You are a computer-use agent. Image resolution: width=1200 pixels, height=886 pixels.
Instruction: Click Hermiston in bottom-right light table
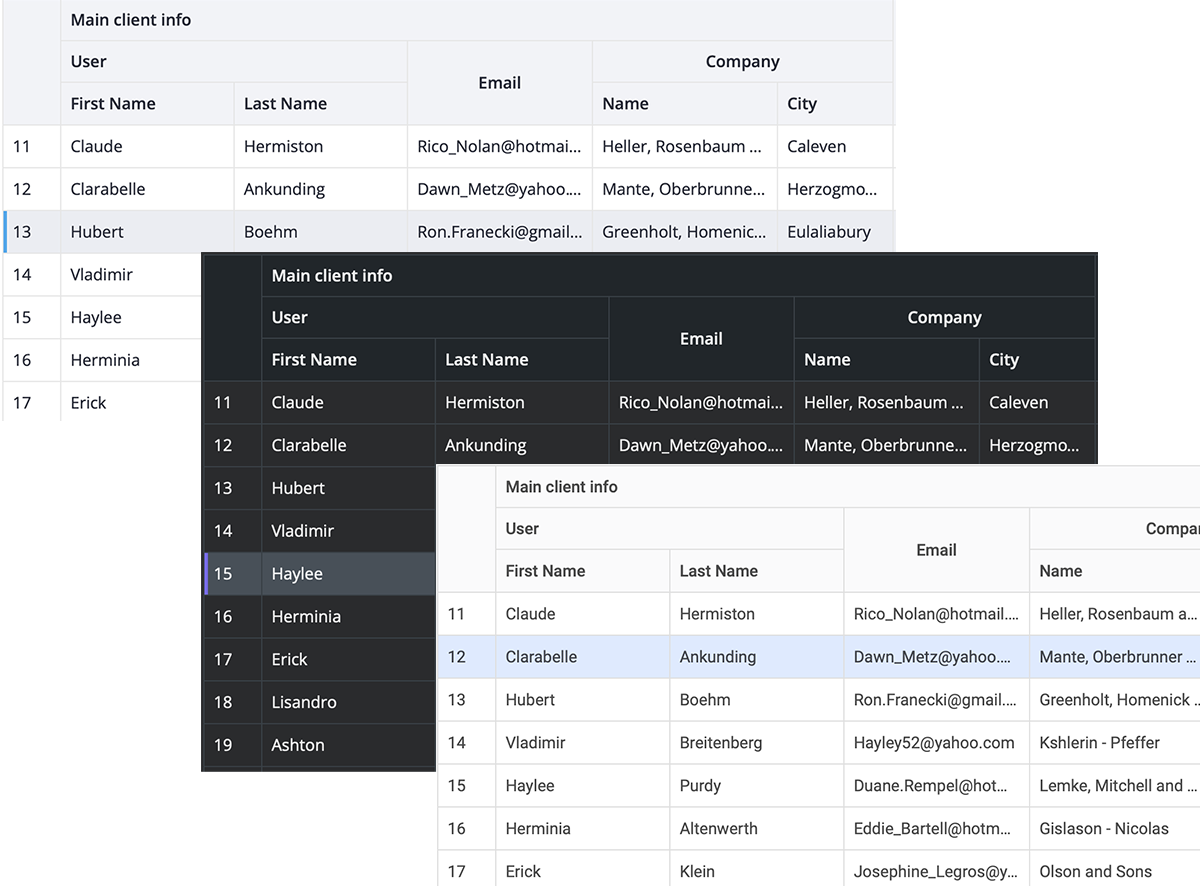[x=717, y=614]
